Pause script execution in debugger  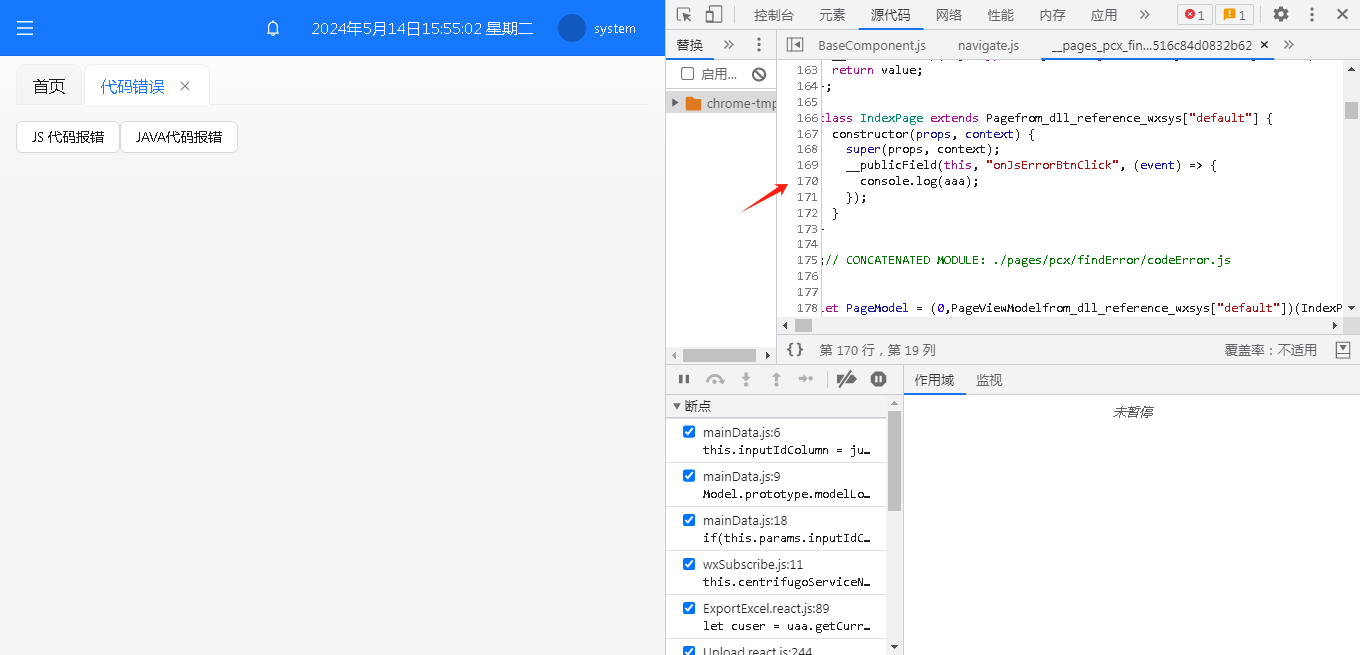click(684, 379)
